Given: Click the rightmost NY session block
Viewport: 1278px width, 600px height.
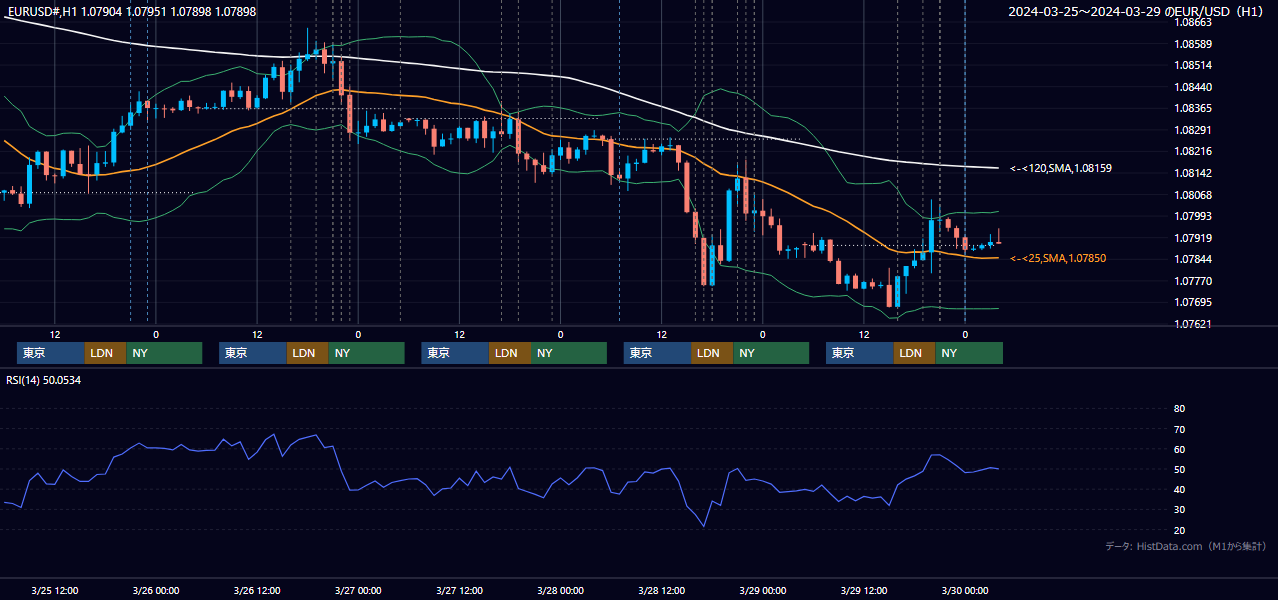Looking at the screenshot, I should (969, 353).
